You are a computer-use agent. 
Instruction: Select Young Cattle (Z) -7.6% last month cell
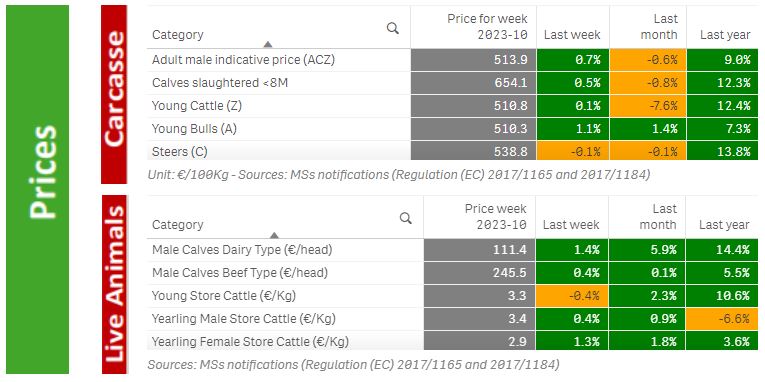[x=648, y=106]
